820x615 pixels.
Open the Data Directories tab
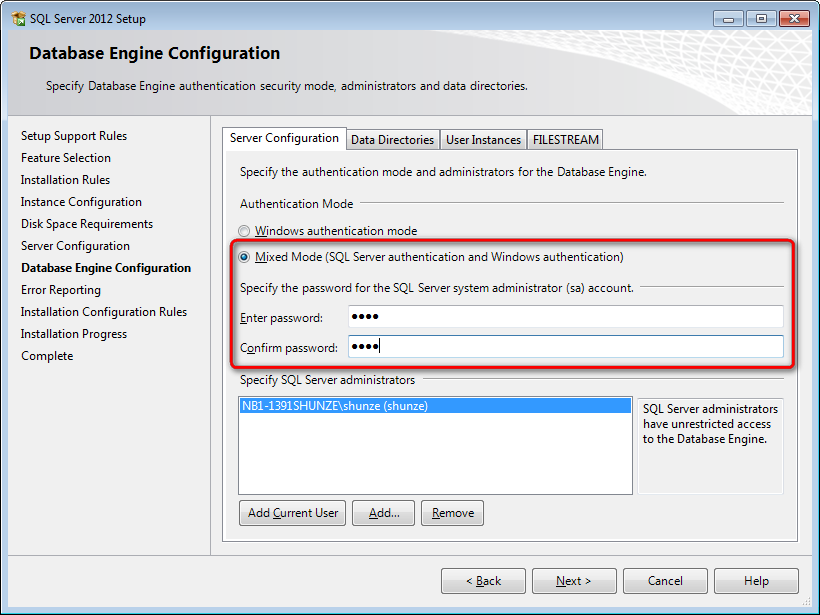coord(393,140)
